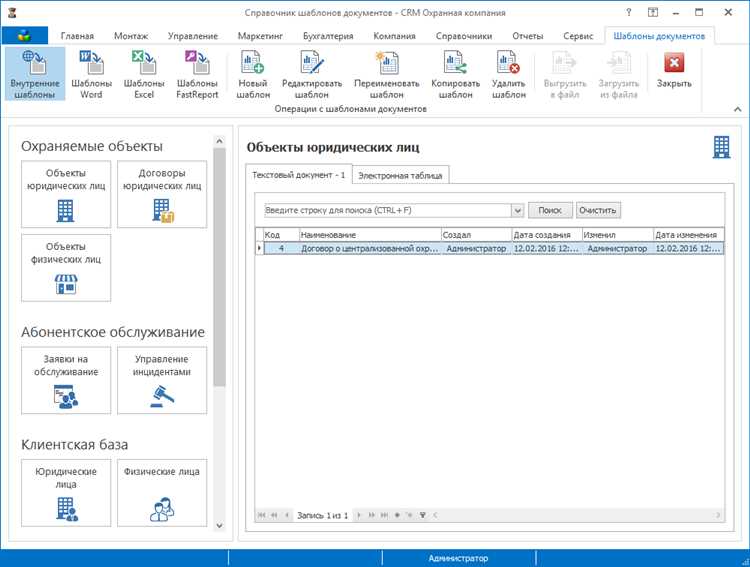This screenshot has width=750, height=567.
Task: Open Главная ribbon tab
Action: pyautogui.click(x=77, y=36)
